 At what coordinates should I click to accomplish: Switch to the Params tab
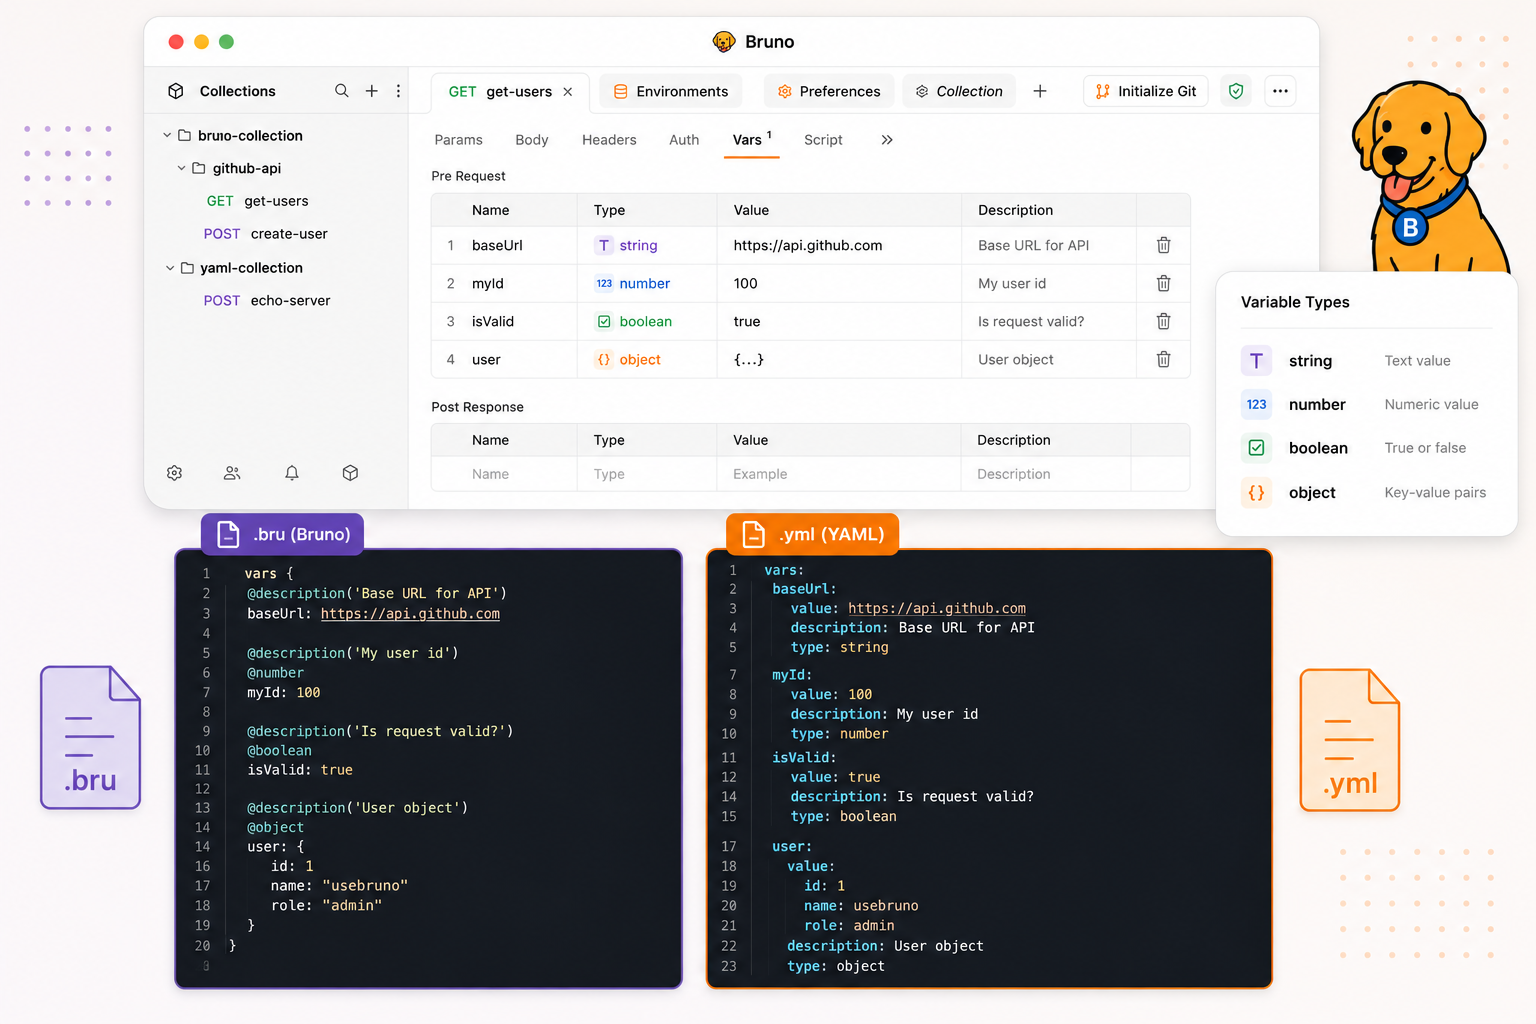(458, 140)
